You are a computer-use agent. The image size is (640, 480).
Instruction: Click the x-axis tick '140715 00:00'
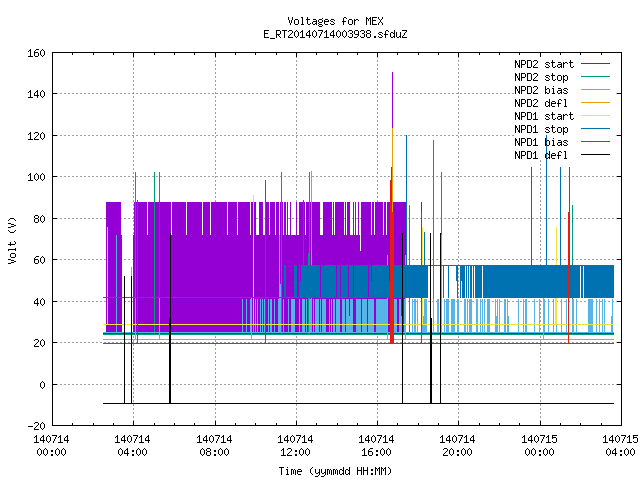coord(540,446)
